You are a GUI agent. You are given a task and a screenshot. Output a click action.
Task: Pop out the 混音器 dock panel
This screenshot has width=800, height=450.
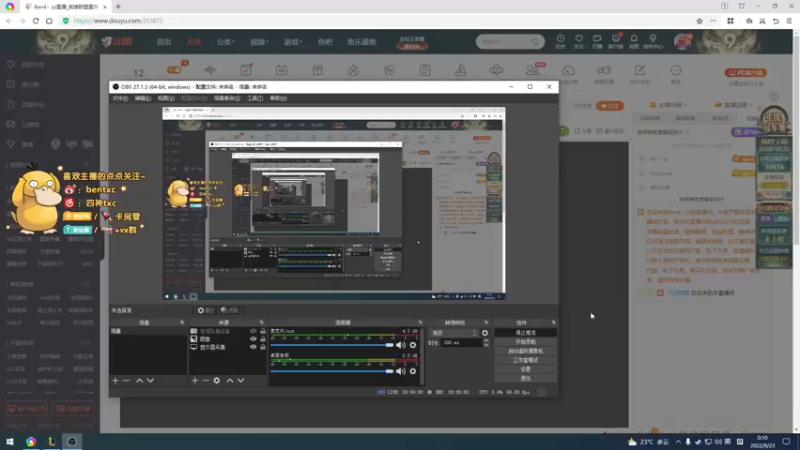[x=420, y=322]
